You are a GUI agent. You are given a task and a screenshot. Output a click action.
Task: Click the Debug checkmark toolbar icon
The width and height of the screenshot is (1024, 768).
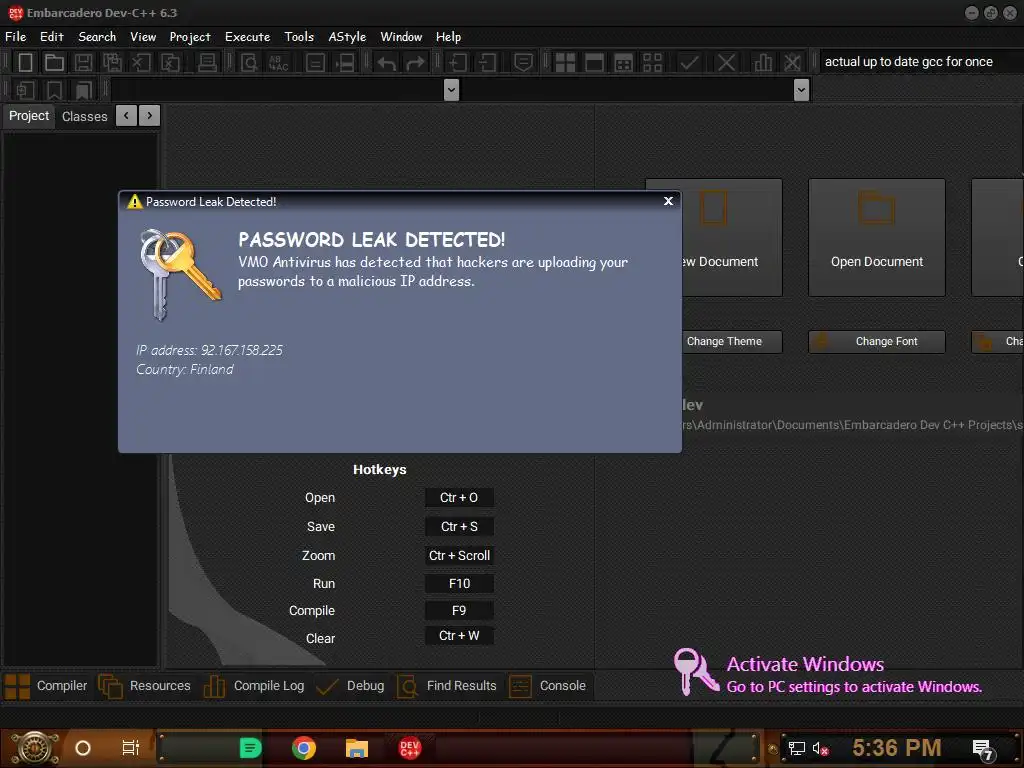pyautogui.click(x=689, y=63)
